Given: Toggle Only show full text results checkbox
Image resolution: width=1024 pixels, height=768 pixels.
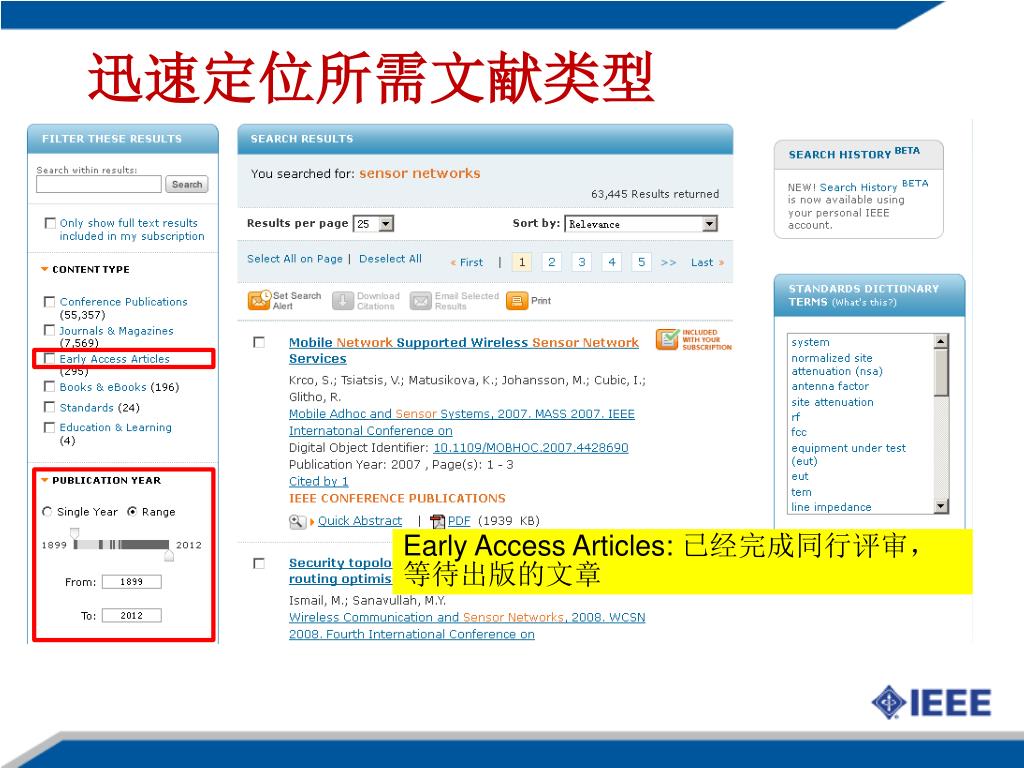Looking at the screenshot, I should click(x=50, y=223).
